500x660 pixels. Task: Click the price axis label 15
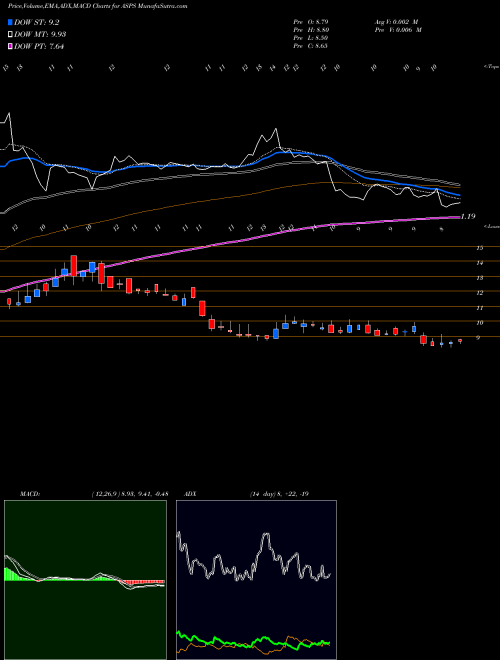(x=479, y=248)
